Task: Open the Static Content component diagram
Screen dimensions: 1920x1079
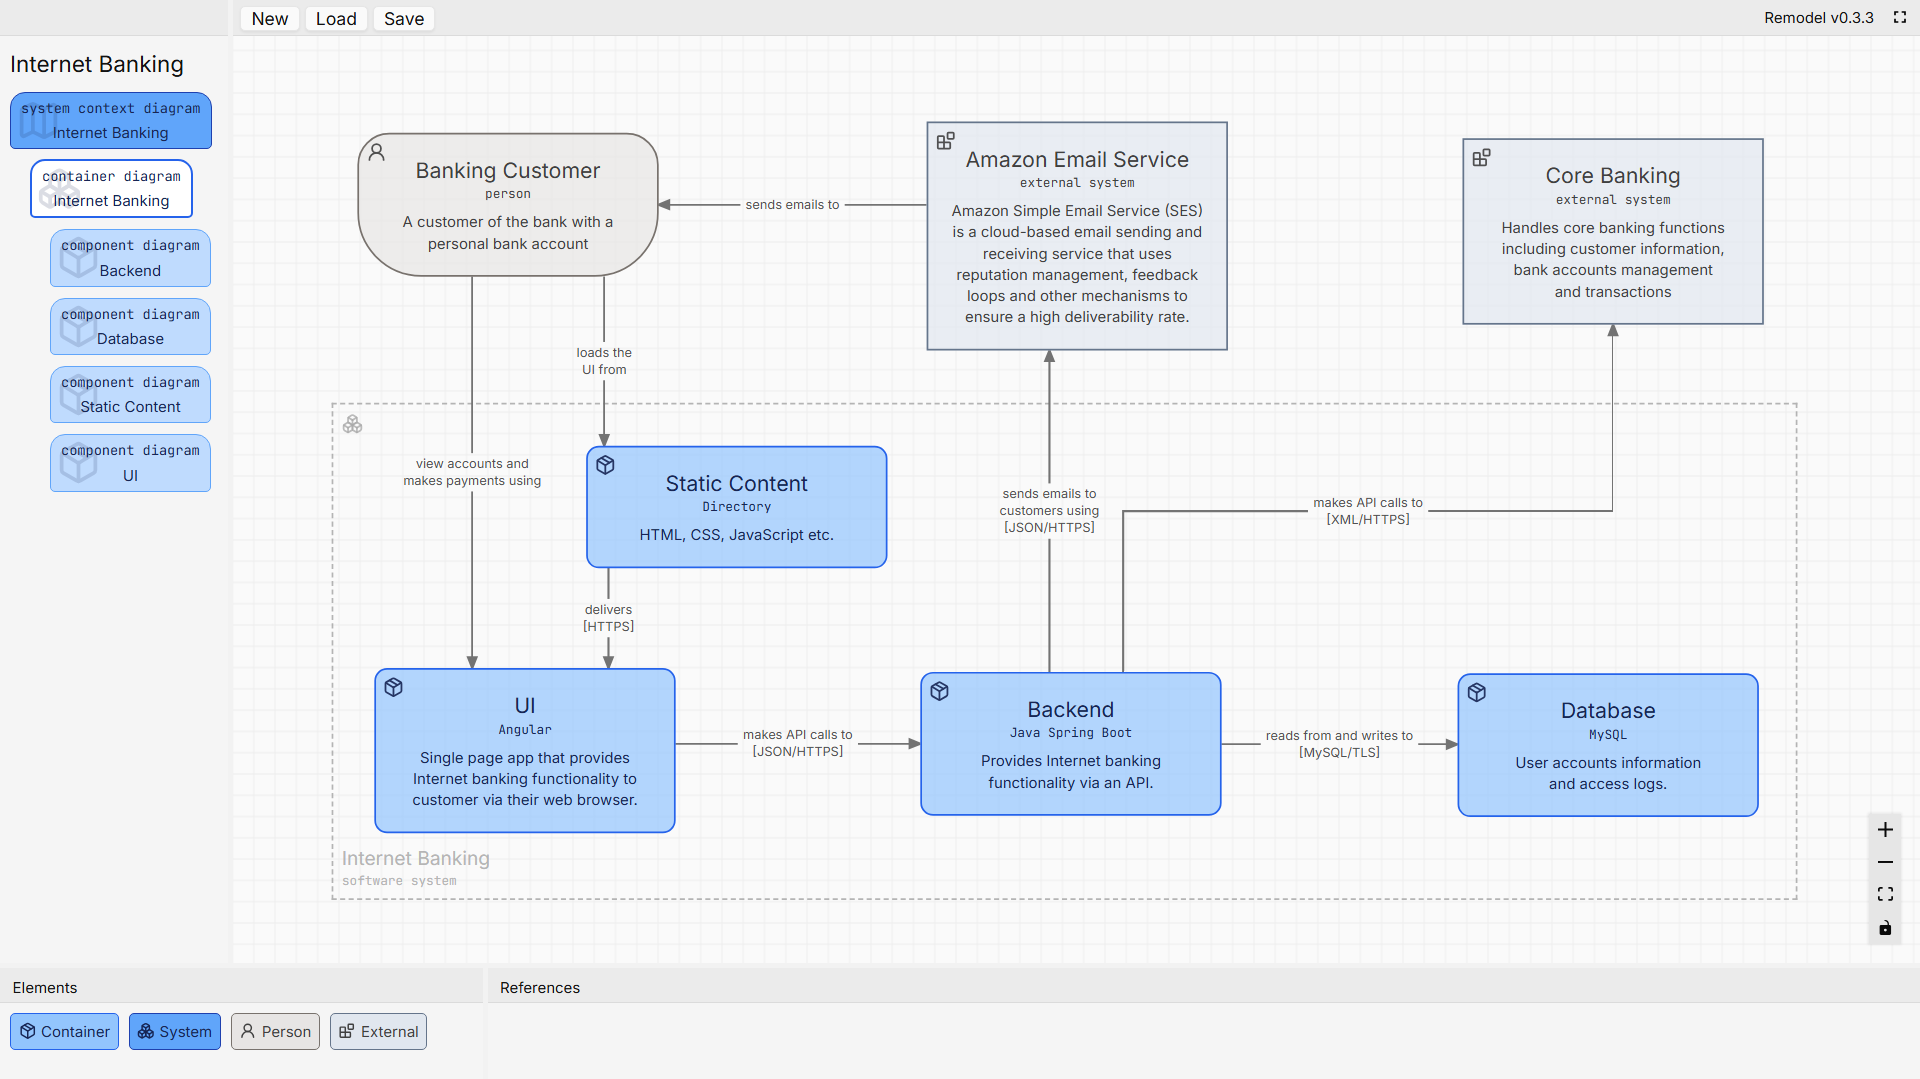Action: click(130, 395)
